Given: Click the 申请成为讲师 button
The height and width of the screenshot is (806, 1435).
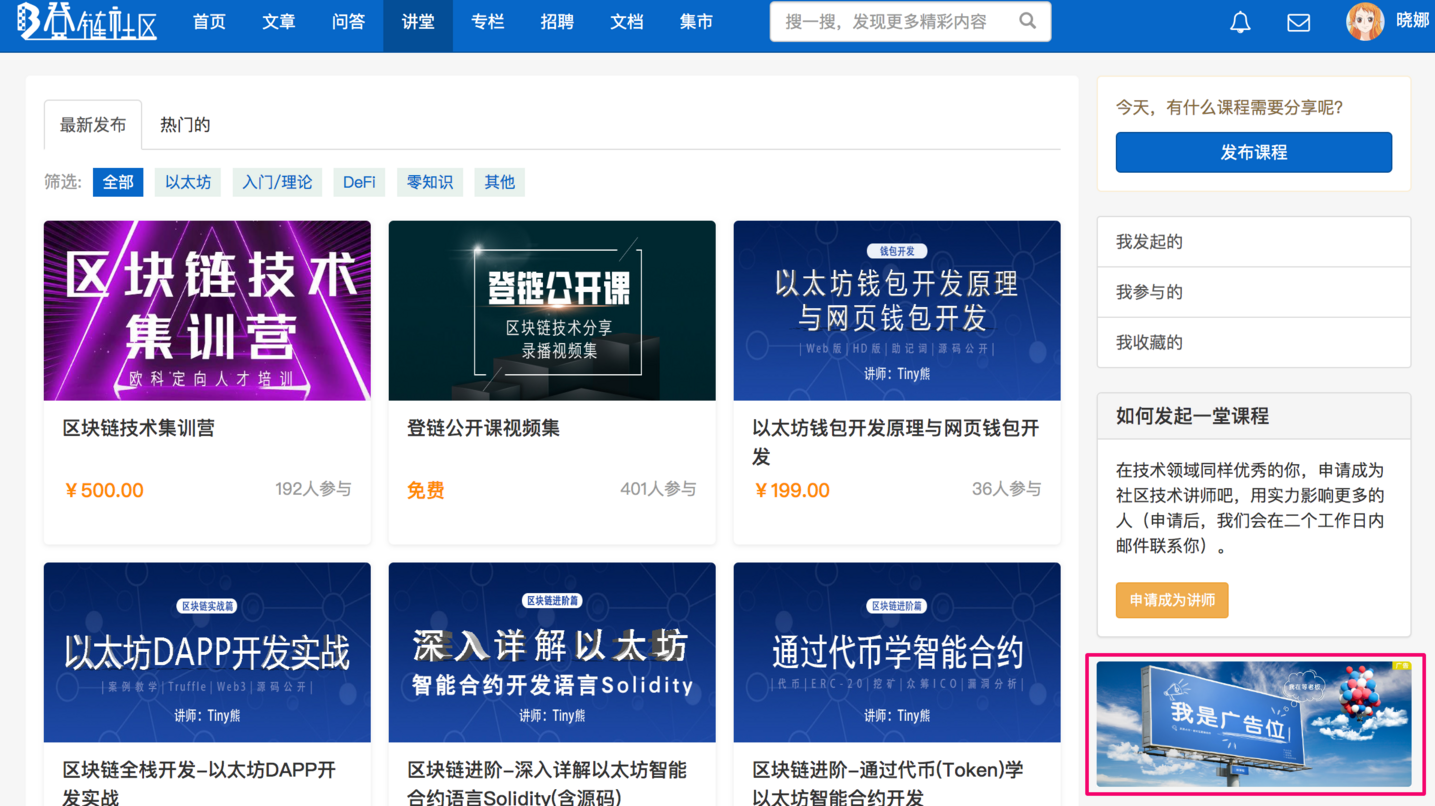Looking at the screenshot, I should coord(1172,600).
